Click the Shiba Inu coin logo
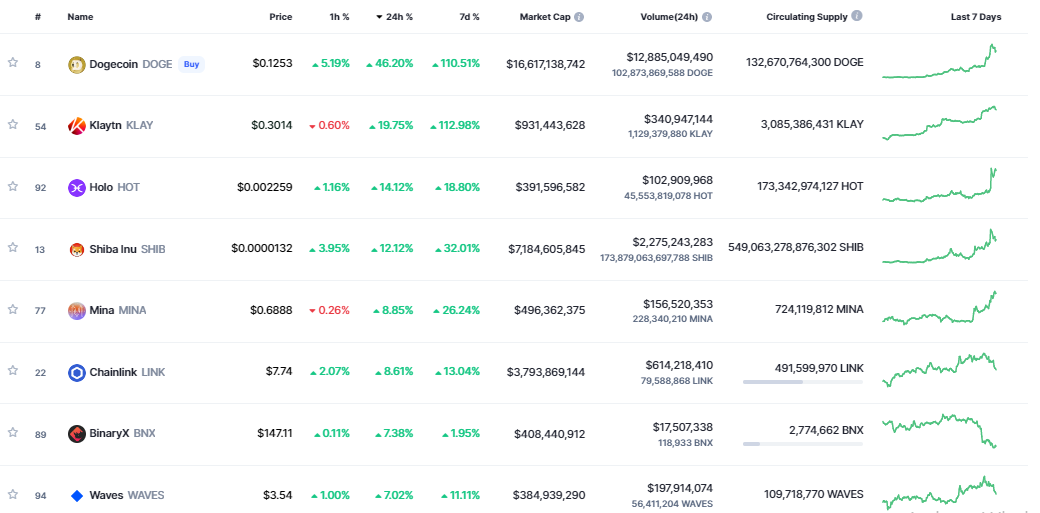This screenshot has height=513, width=1040. coord(77,250)
